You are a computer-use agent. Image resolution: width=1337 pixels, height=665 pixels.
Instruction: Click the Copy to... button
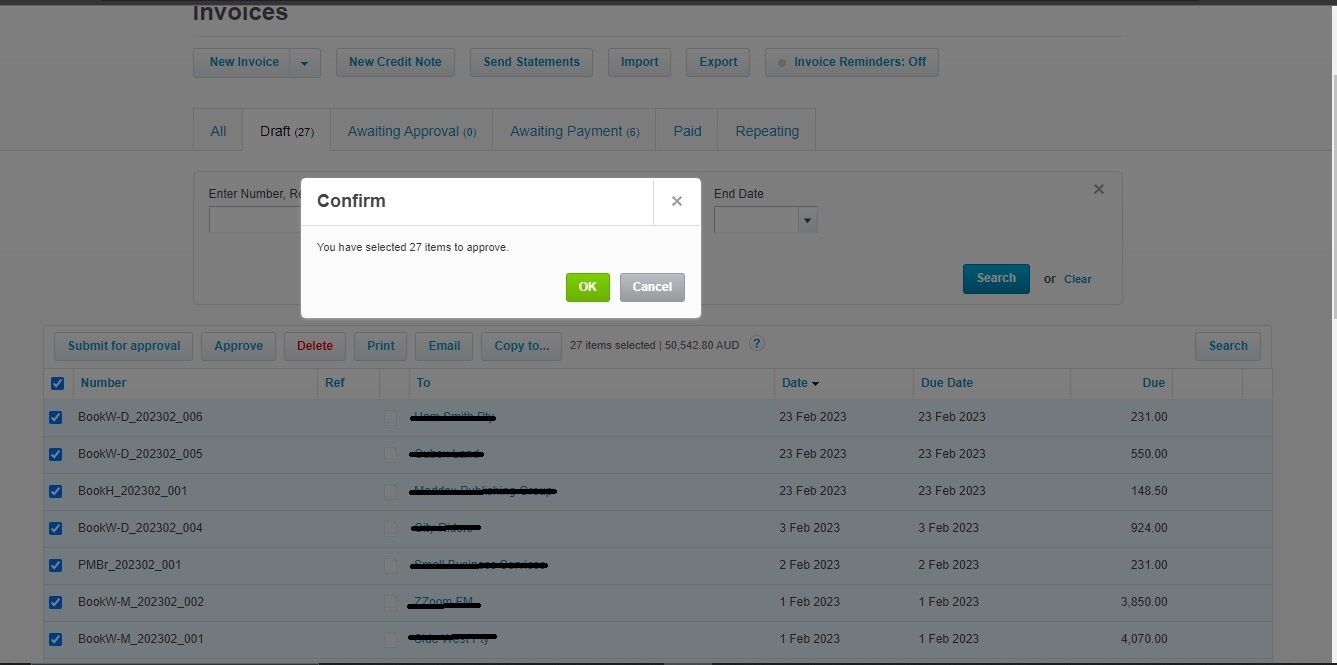coord(521,346)
